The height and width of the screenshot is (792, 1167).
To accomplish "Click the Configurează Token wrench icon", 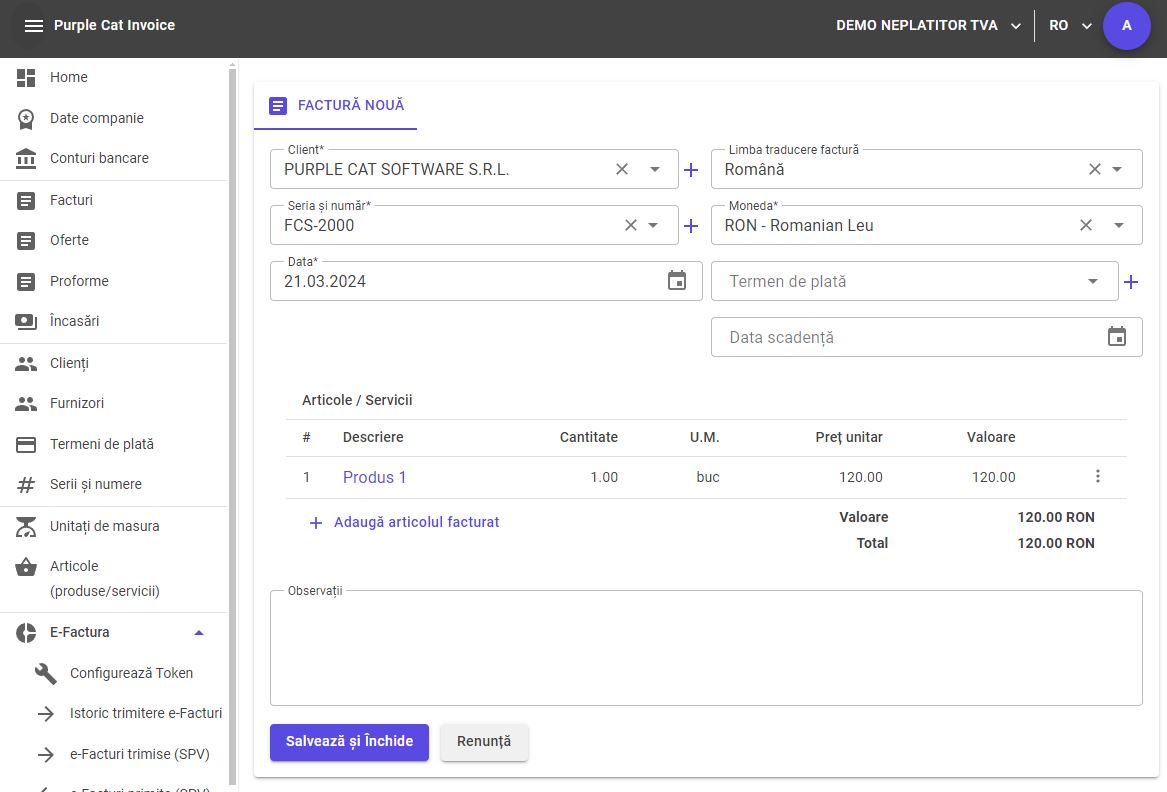I will [x=46, y=674].
